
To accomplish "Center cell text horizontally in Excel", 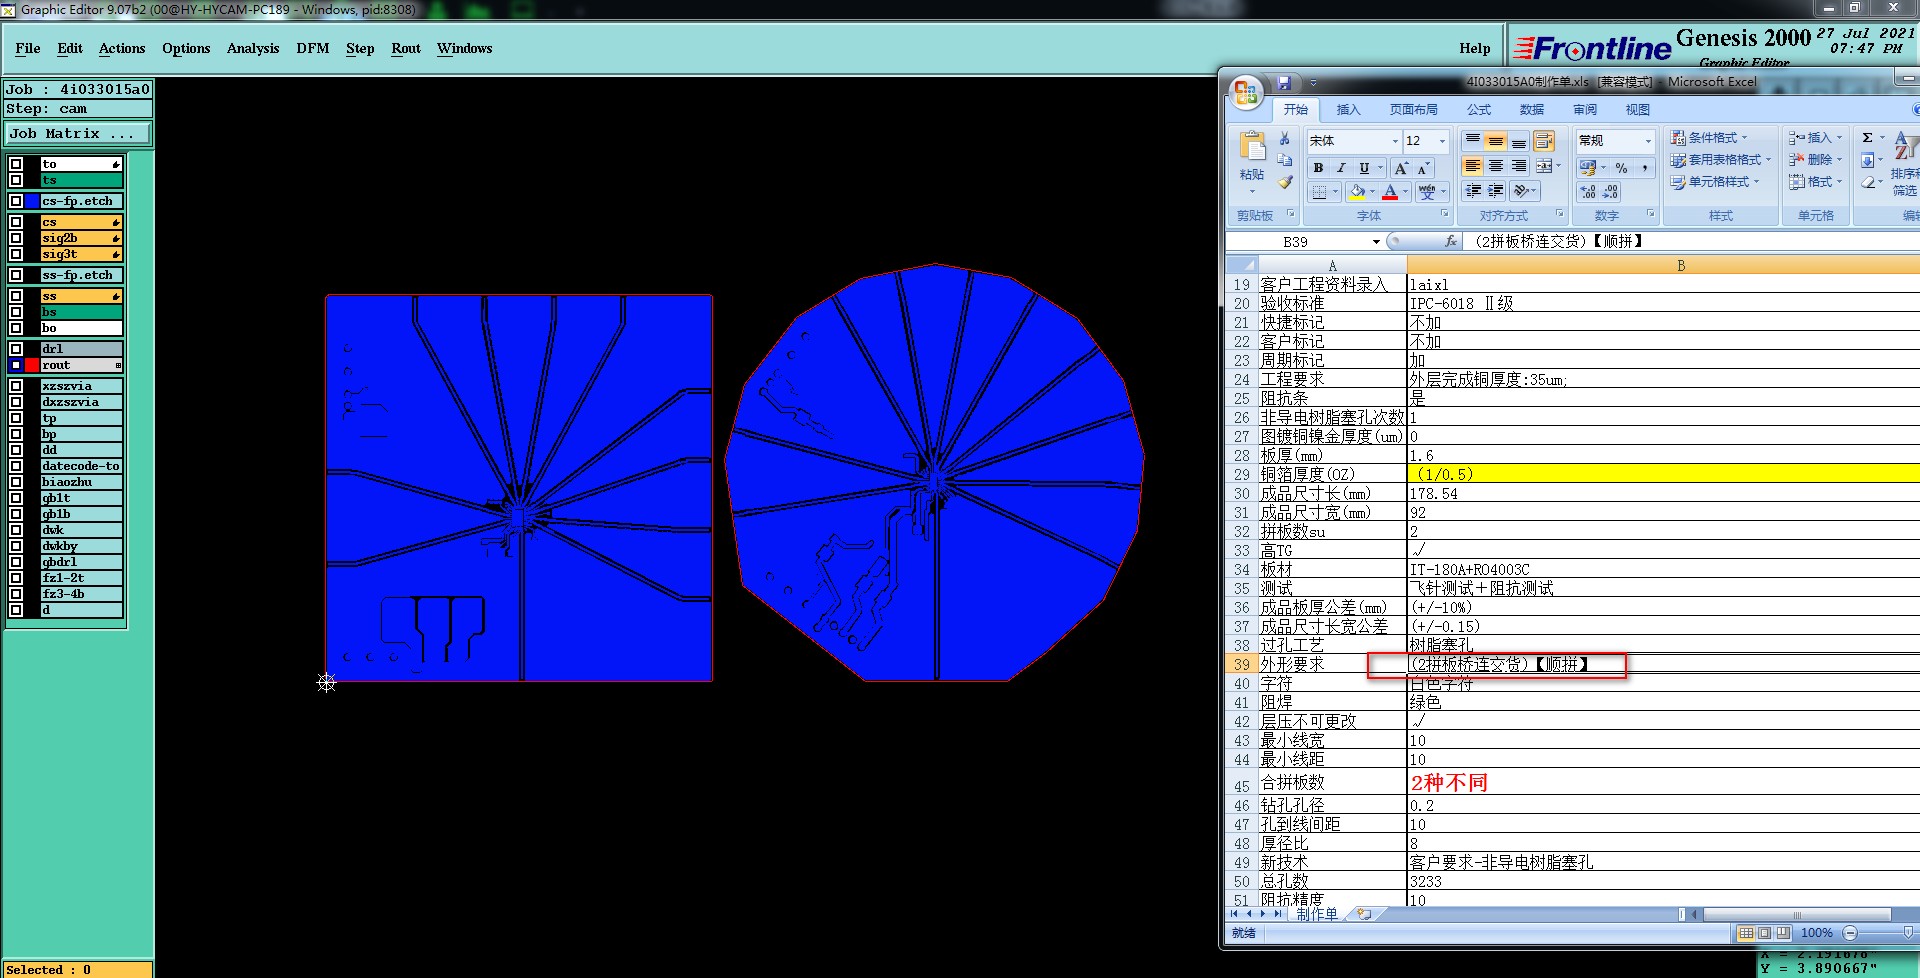I will 1496,166.
